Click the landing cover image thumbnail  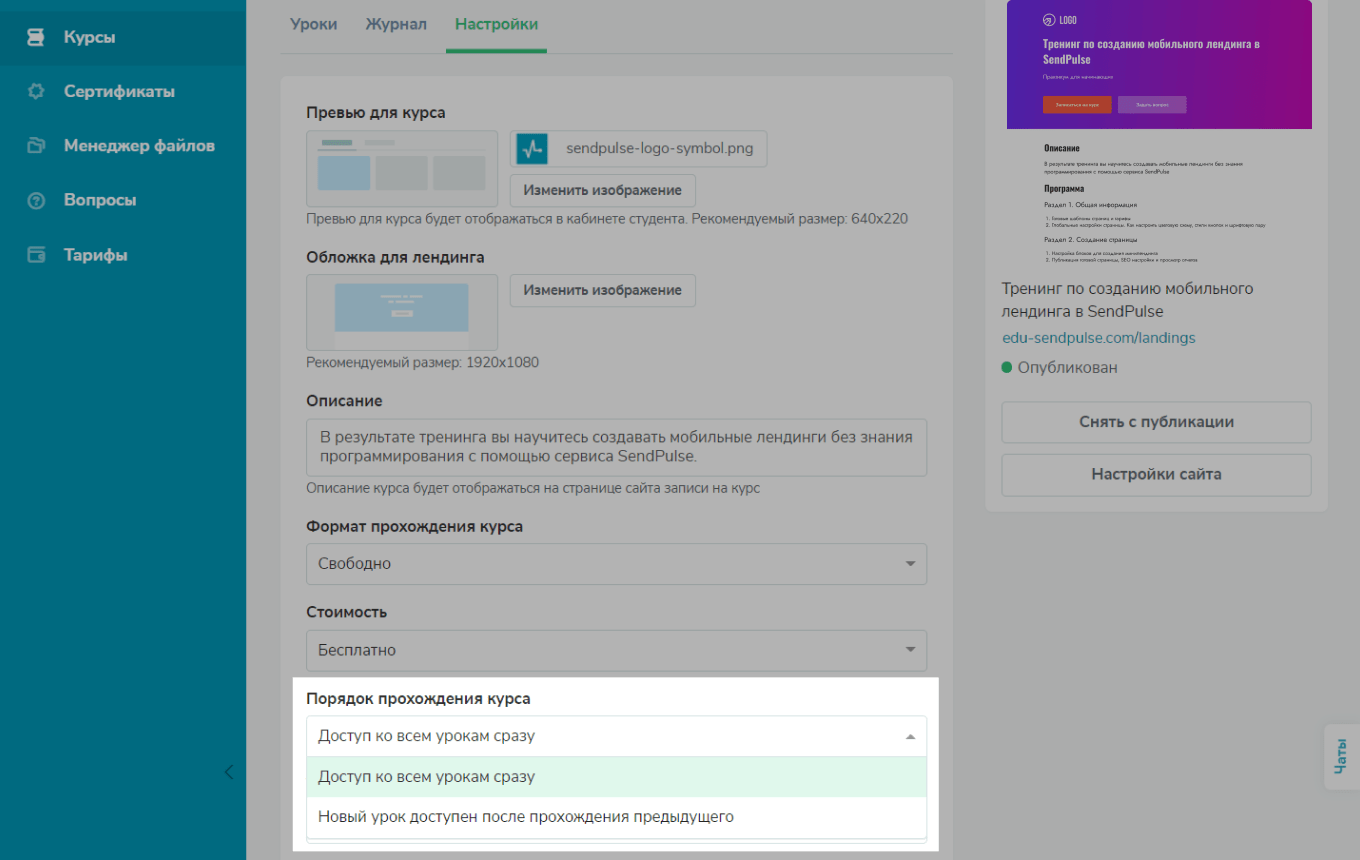coord(402,312)
